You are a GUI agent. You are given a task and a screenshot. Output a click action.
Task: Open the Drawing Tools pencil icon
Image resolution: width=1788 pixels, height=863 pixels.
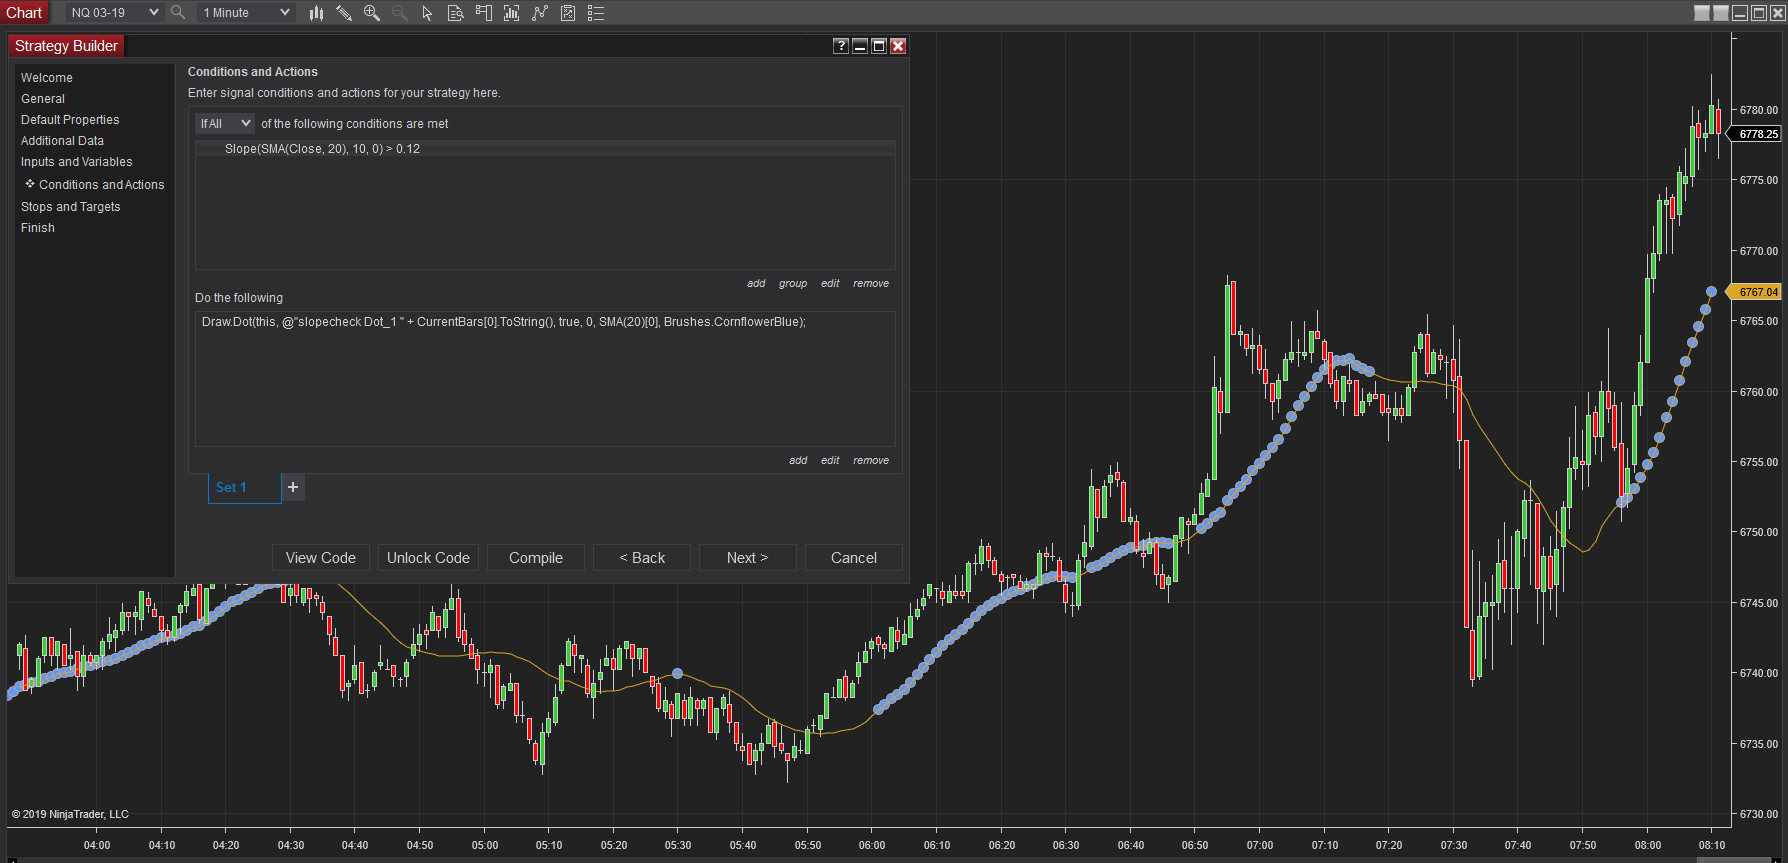(x=344, y=13)
